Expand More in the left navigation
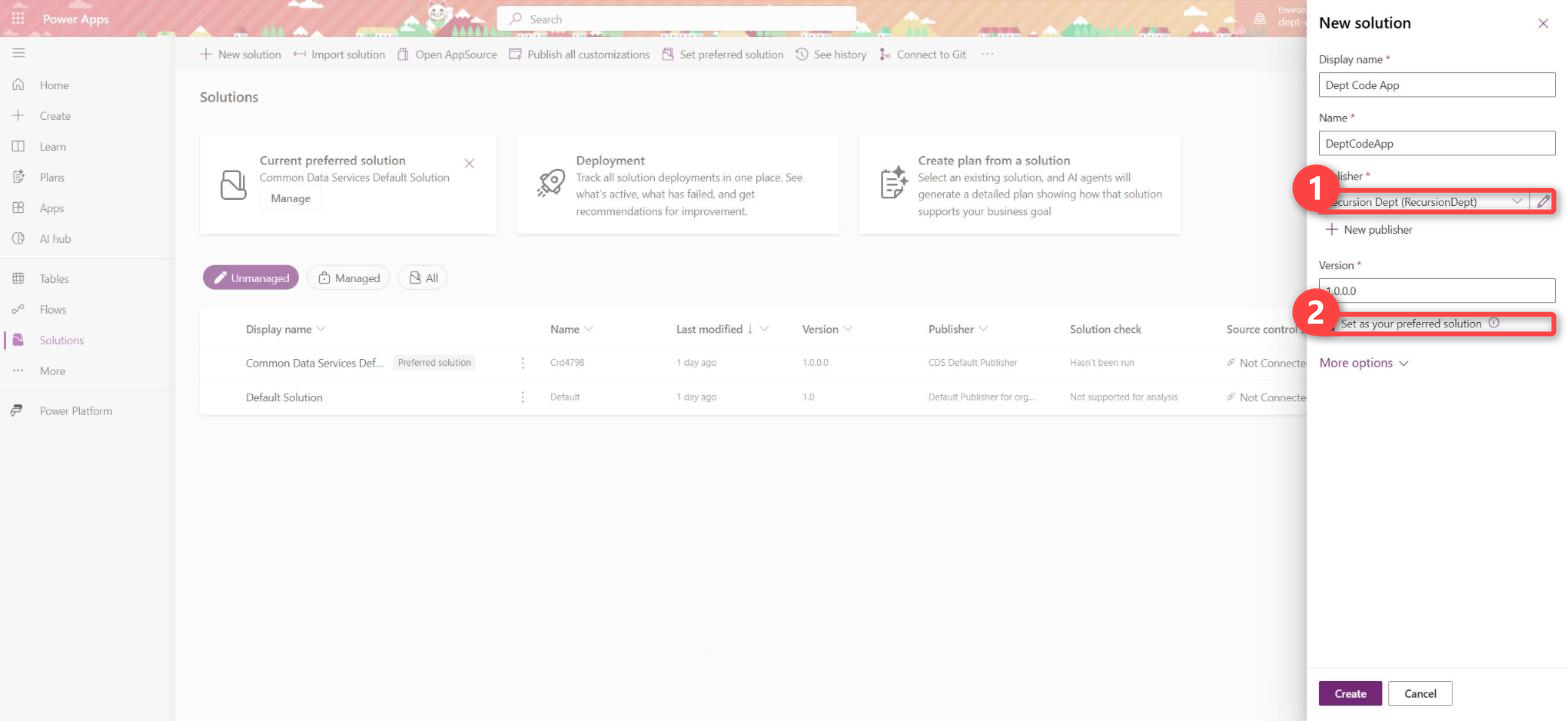 pos(52,371)
